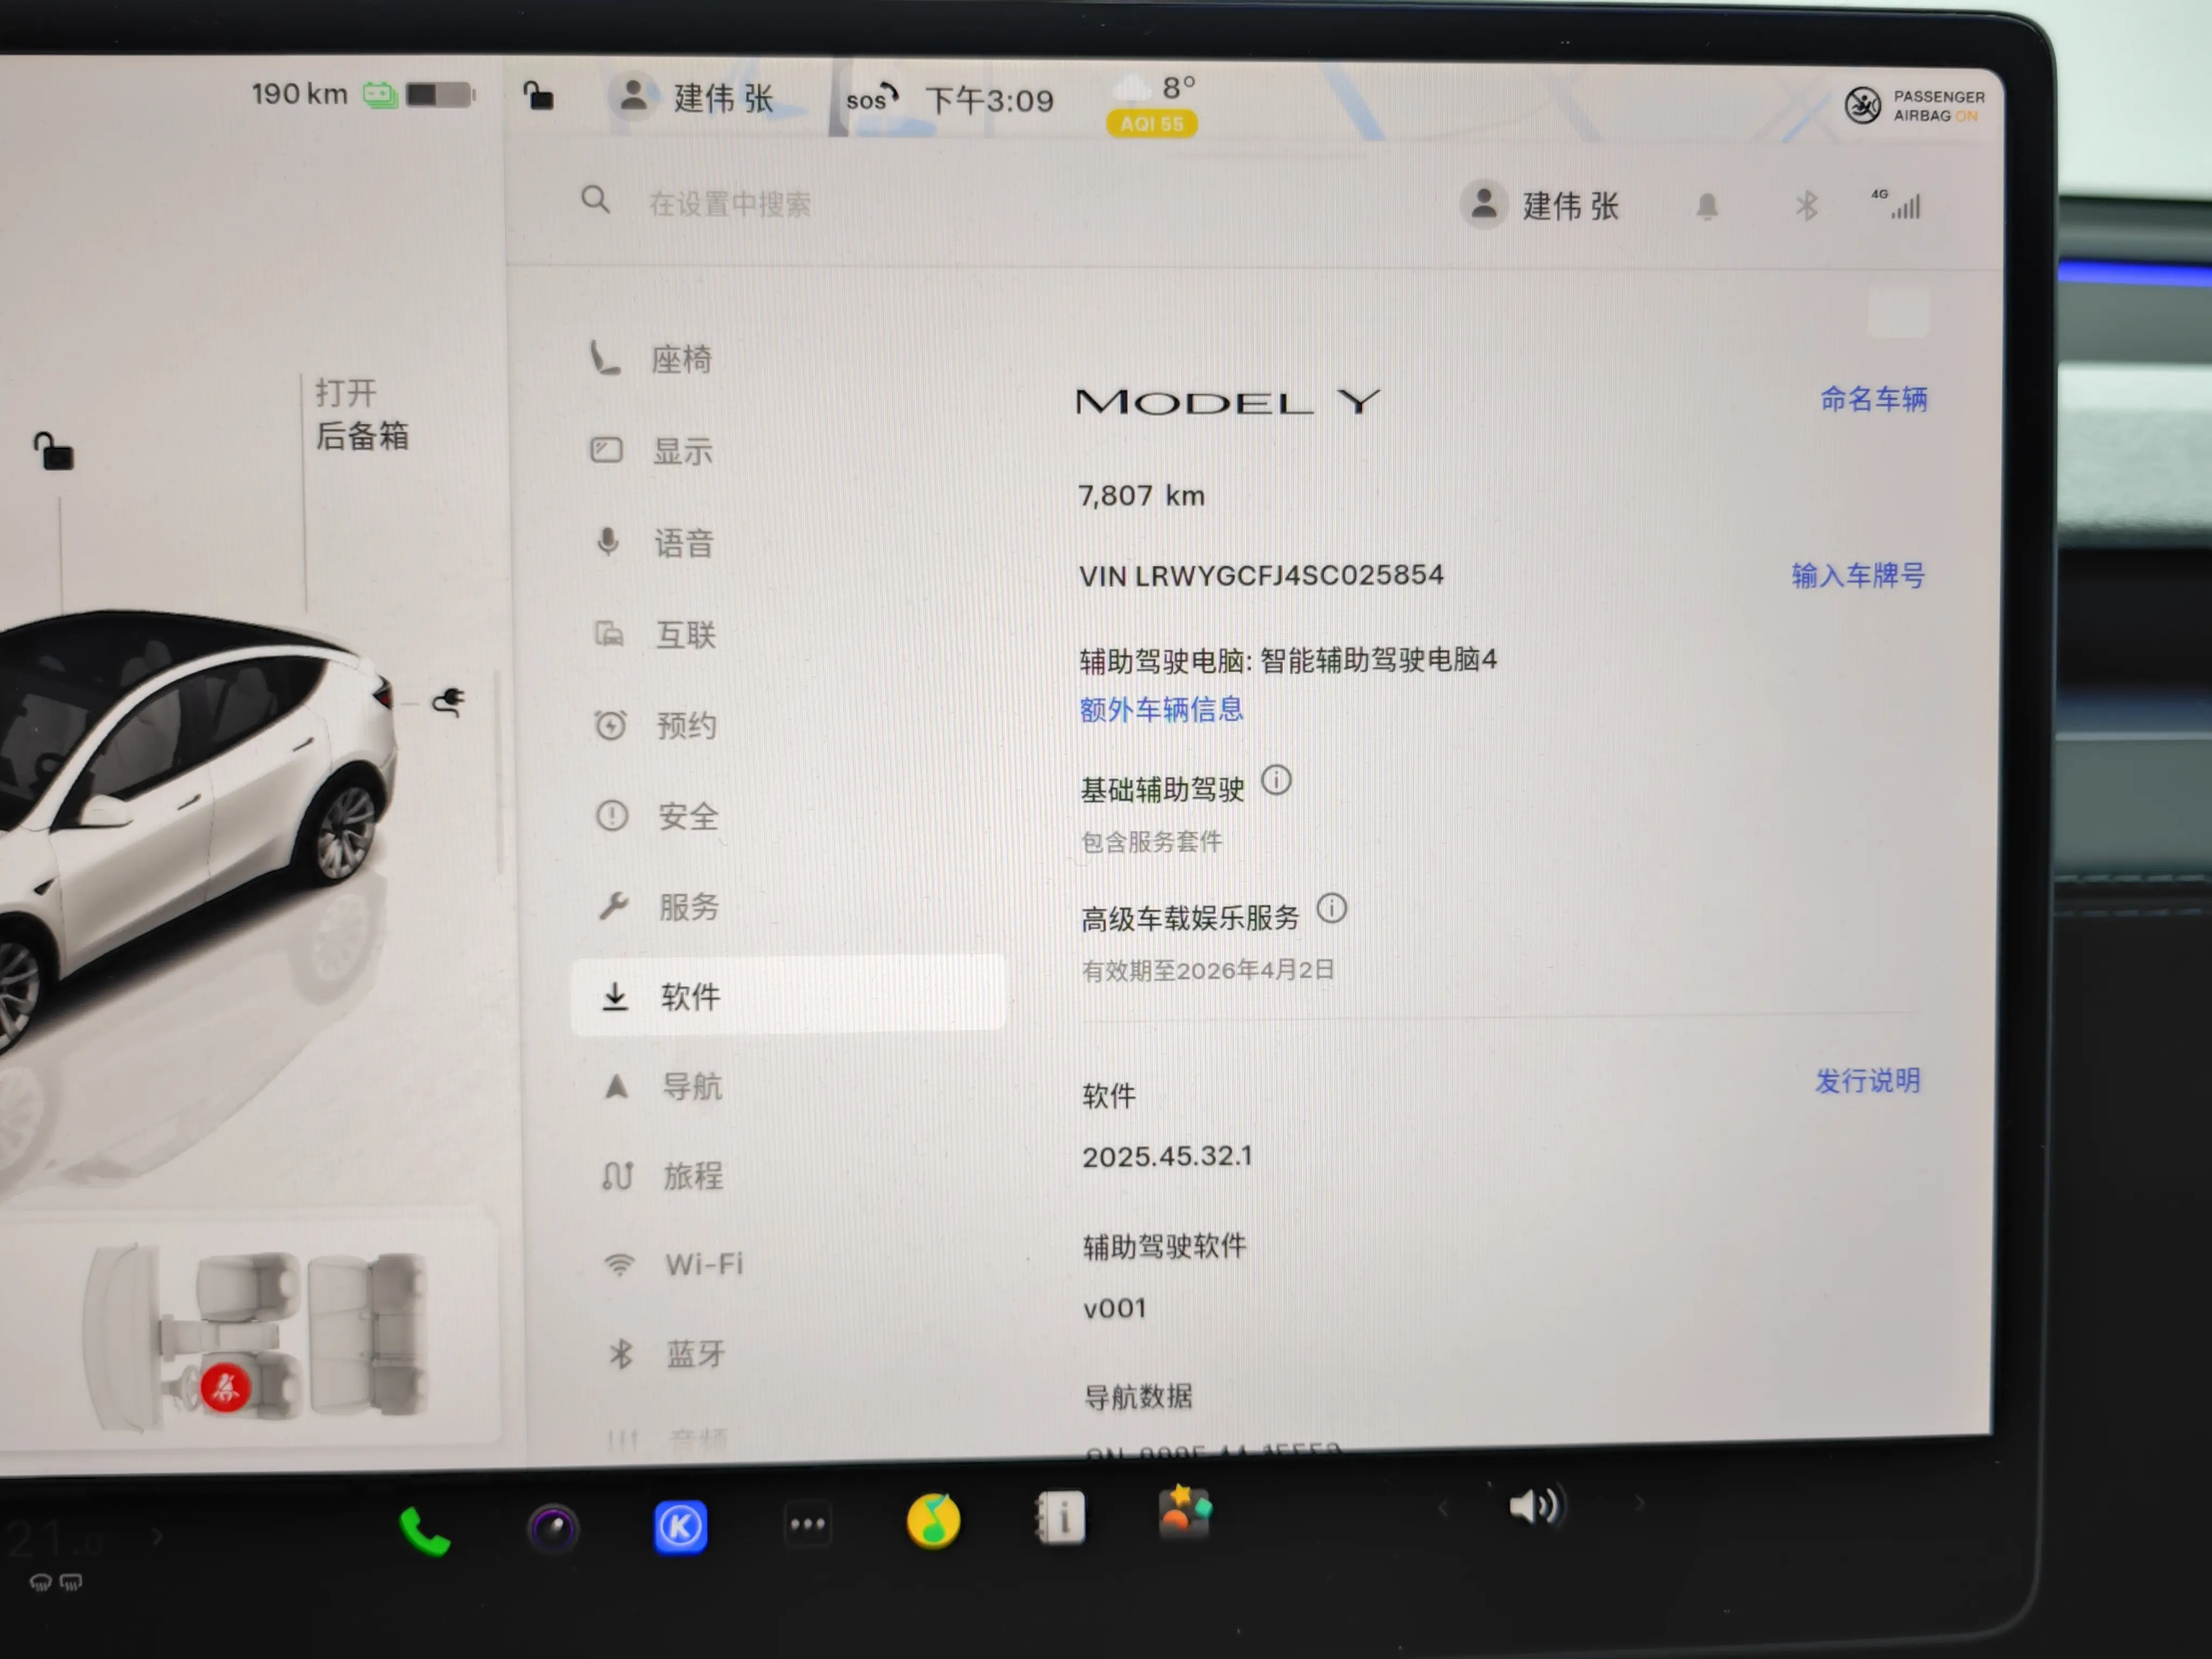2212x1659 pixels.
Task: Open the all-apps three dots menu
Action: click(807, 1524)
